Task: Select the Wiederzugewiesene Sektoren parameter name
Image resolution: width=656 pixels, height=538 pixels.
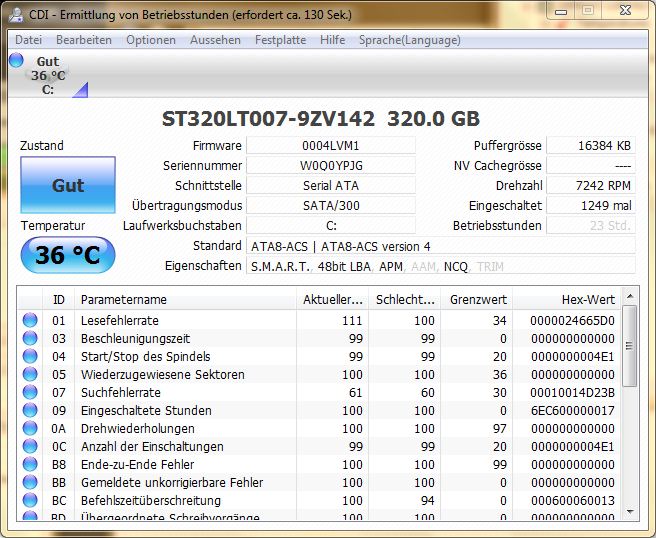Action: pyautogui.click(x=163, y=374)
